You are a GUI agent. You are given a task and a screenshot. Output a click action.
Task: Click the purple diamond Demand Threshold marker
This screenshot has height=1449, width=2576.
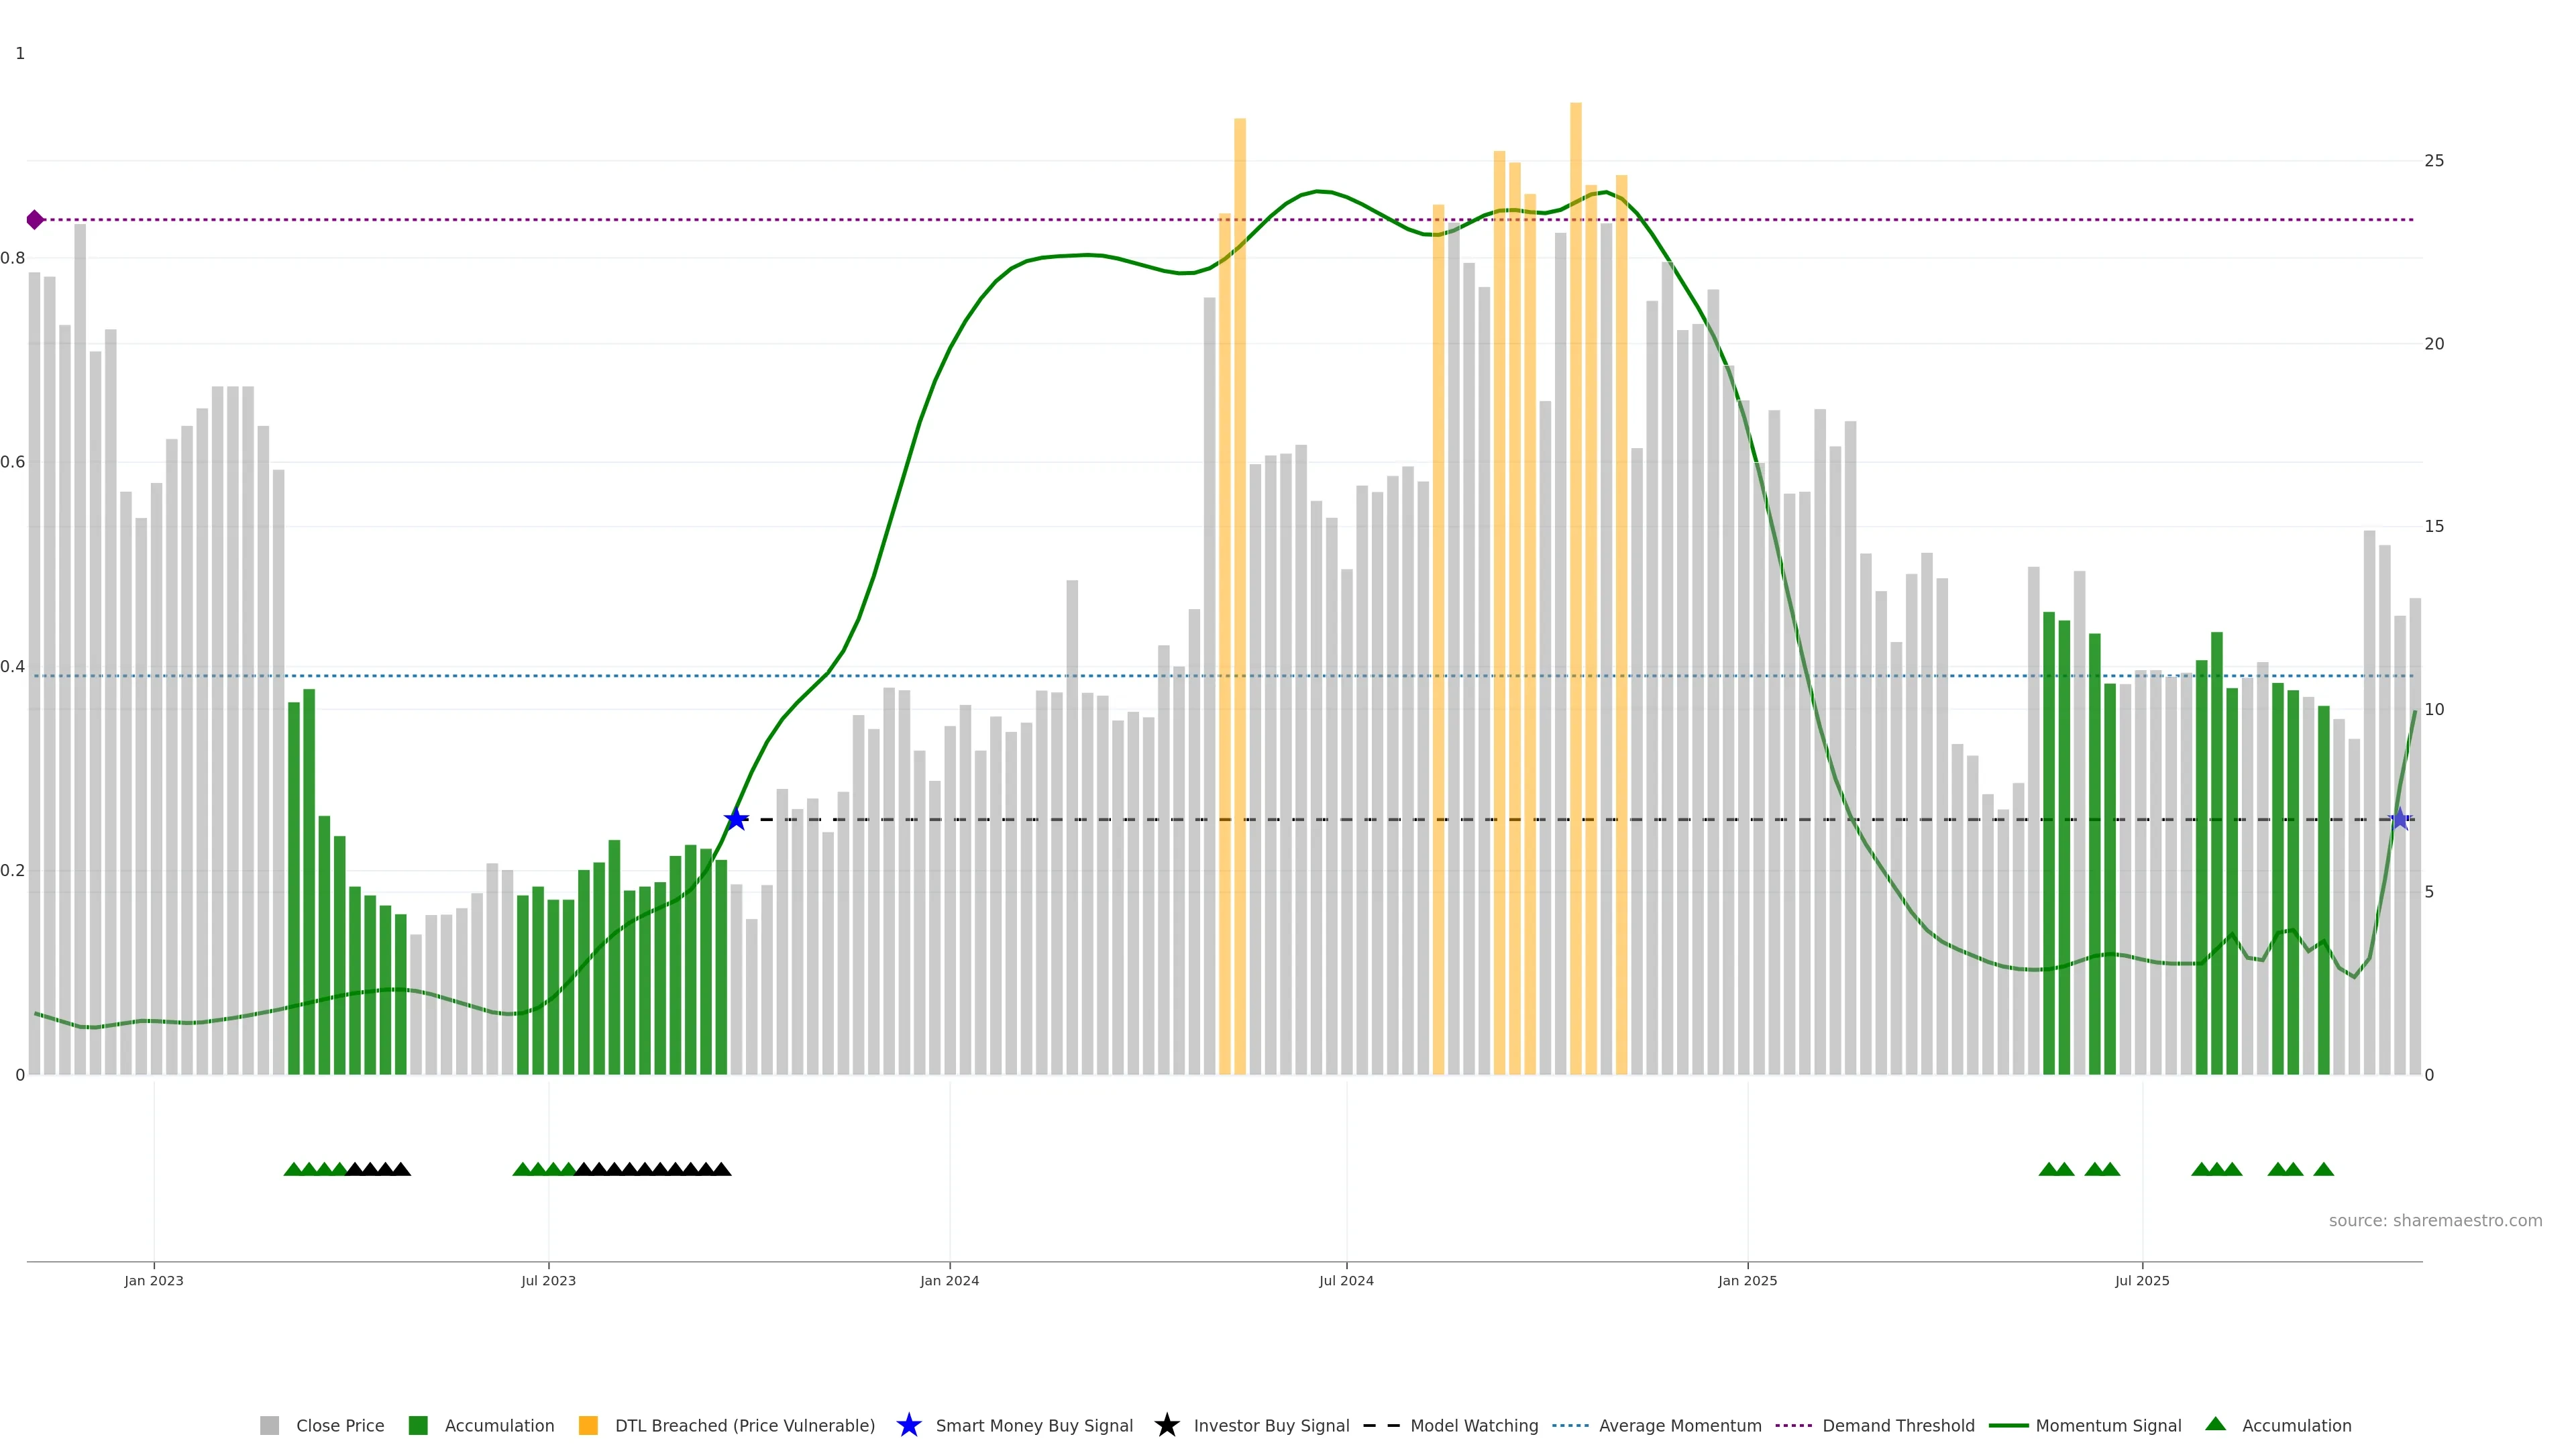pyautogui.click(x=35, y=219)
